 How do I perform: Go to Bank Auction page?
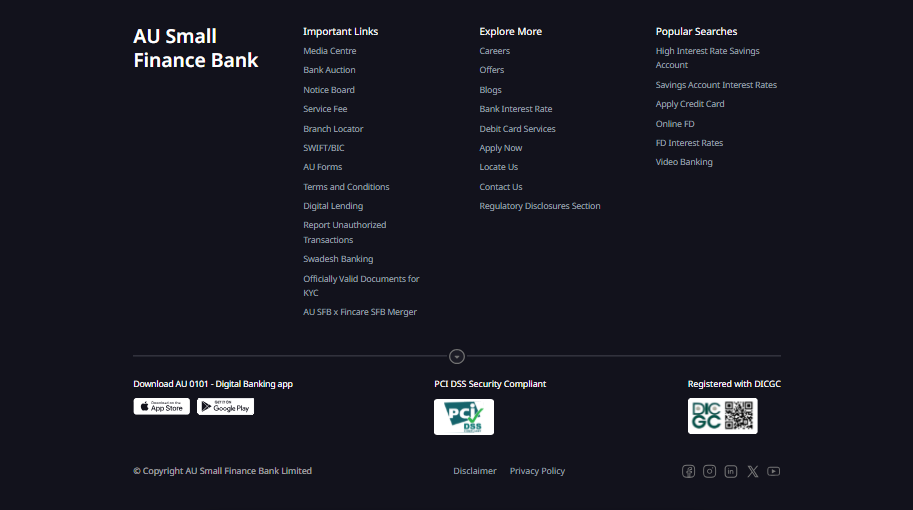(329, 70)
